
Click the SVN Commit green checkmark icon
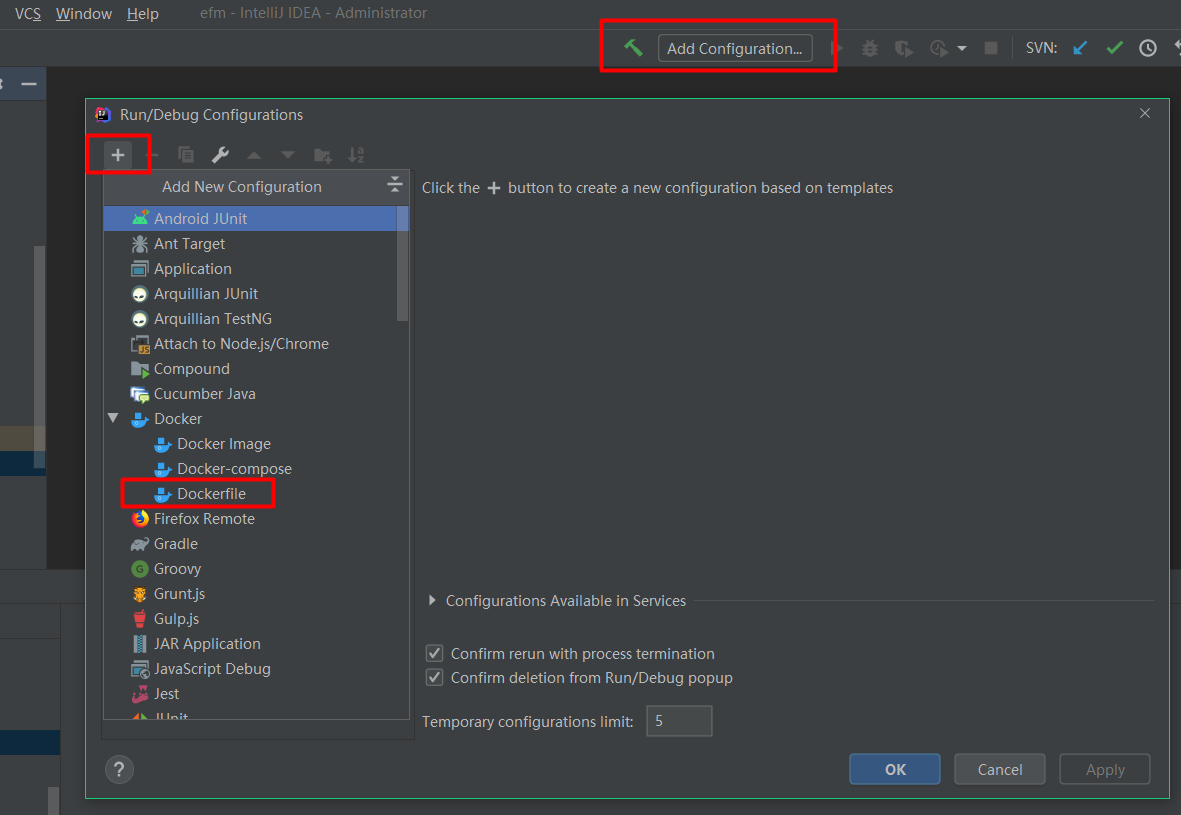point(1115,48)
